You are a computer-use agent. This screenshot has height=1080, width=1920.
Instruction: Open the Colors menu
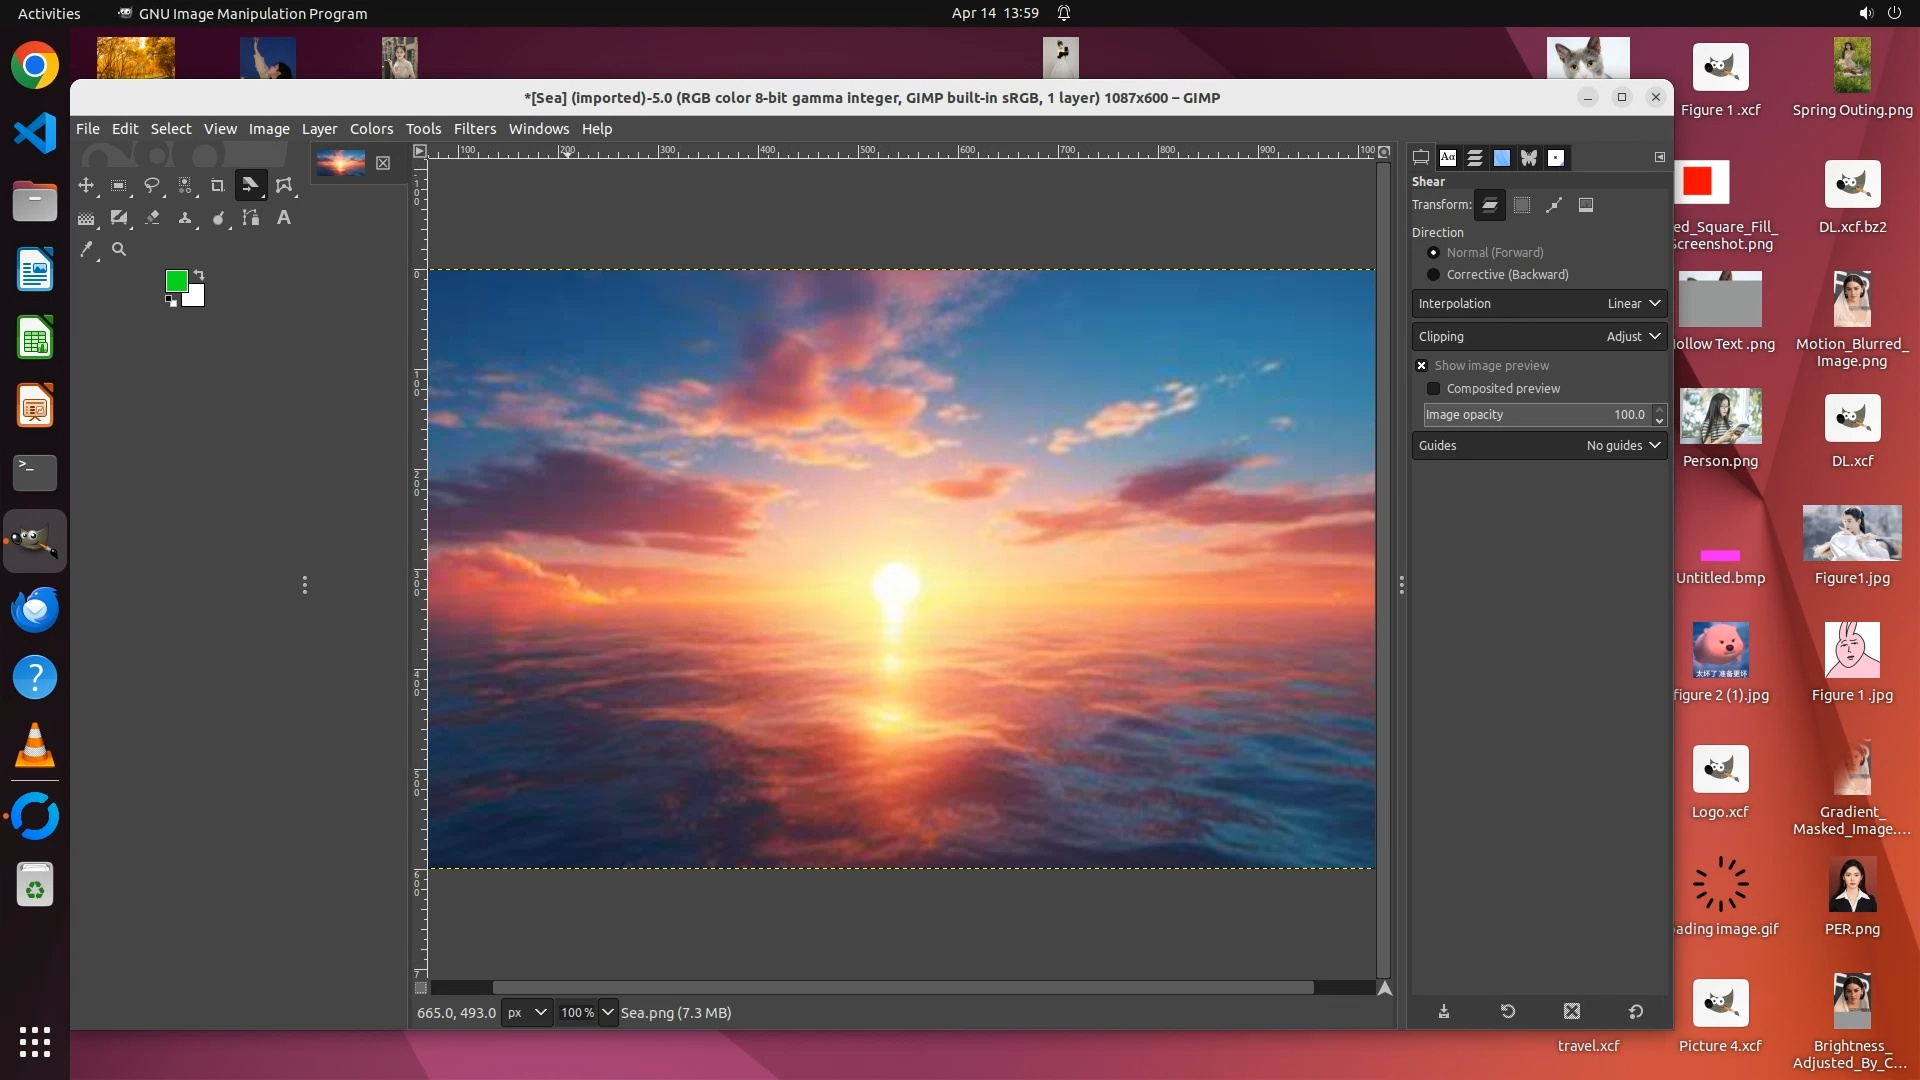click(371, 128)
